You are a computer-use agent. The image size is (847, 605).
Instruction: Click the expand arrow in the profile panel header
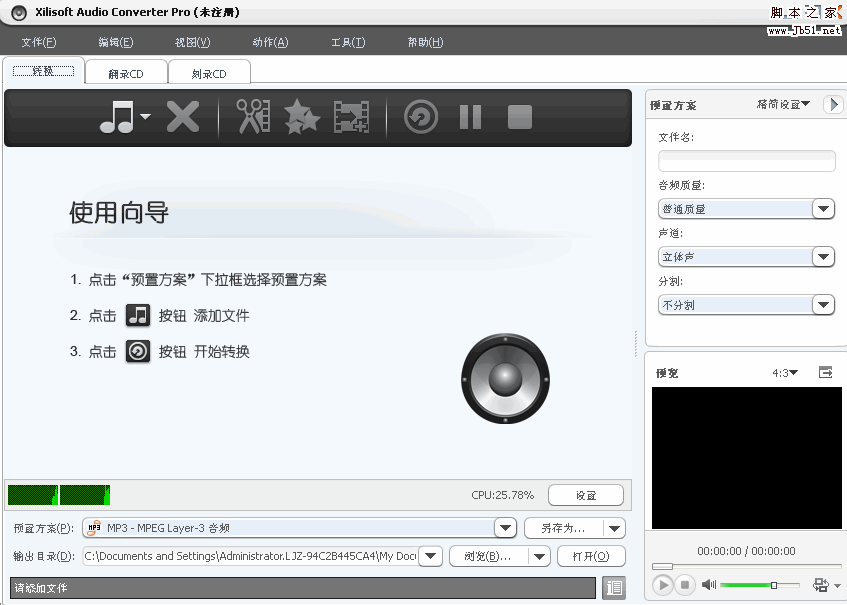click(833, 104)
